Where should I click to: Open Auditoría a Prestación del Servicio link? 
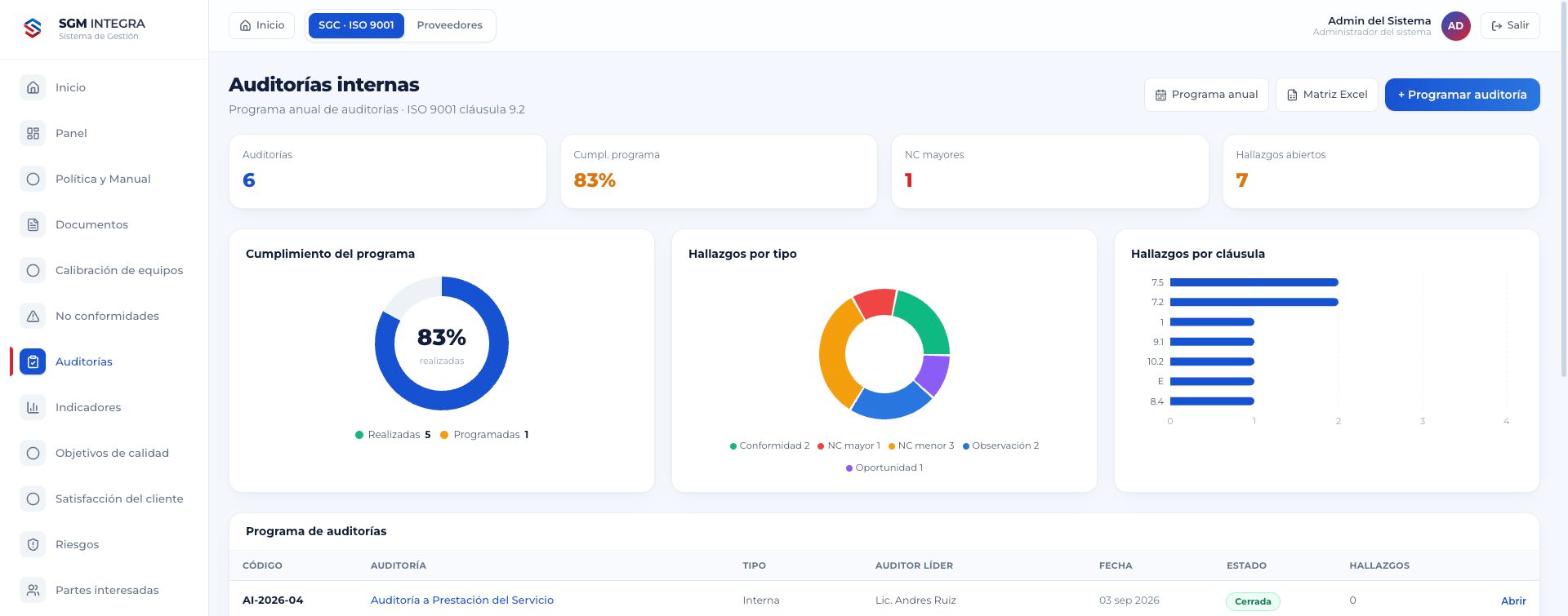click(x=462, y=600)
